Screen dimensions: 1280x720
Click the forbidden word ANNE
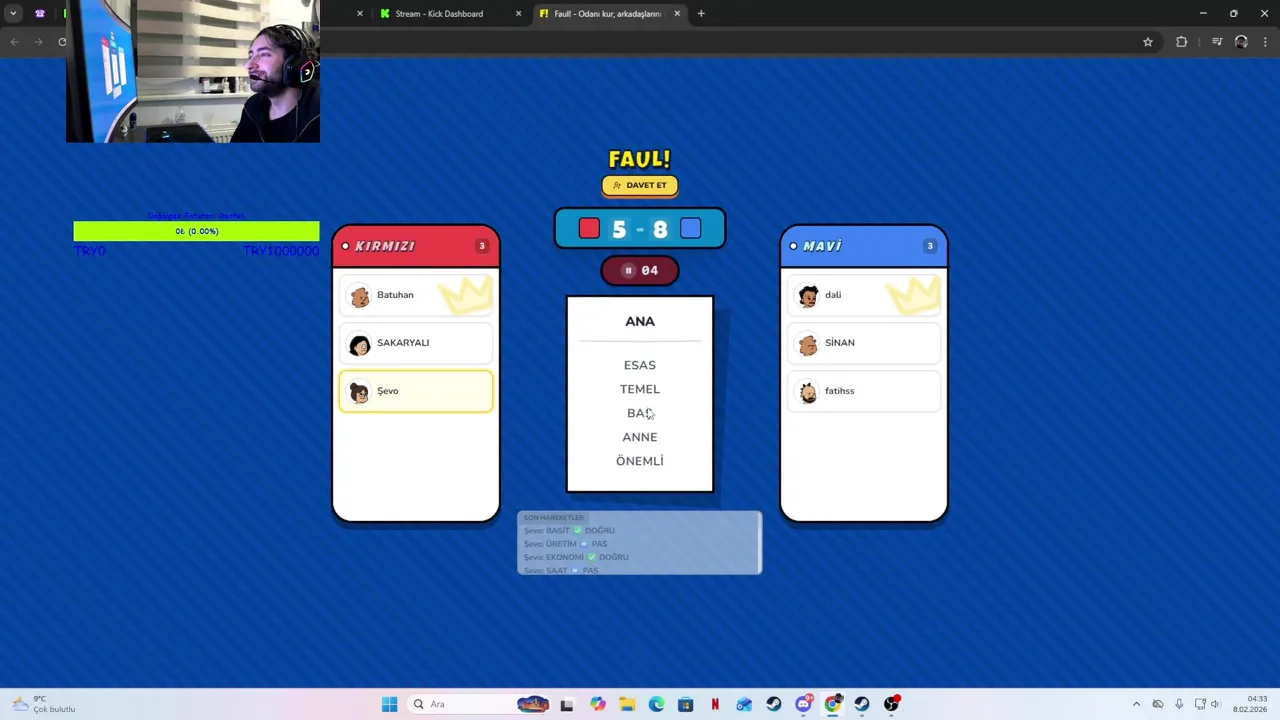click(x=640, y=437)
